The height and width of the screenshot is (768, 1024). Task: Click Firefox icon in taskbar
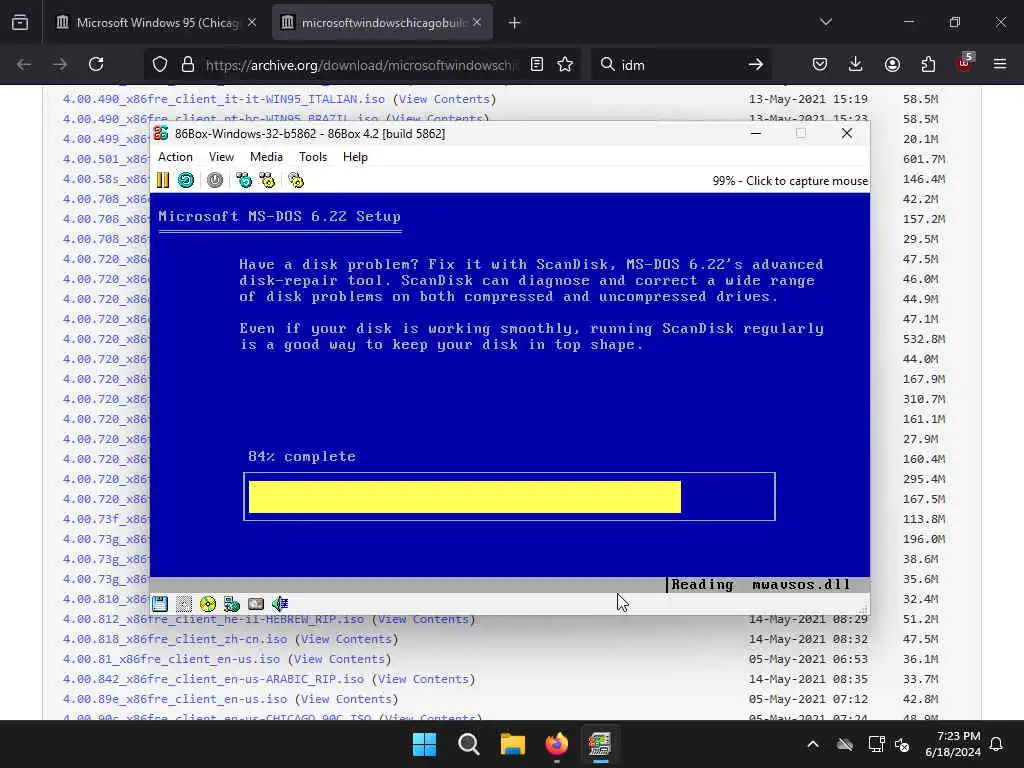click(x=556, y=744)
